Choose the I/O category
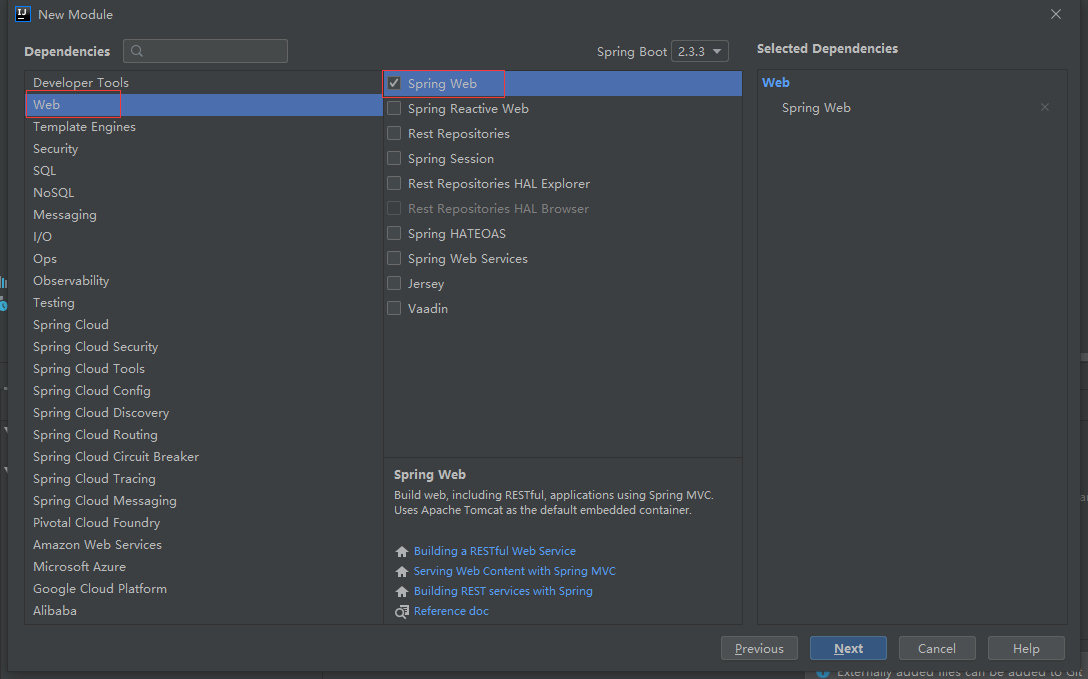1088x679 pixels. click(203, 237)
